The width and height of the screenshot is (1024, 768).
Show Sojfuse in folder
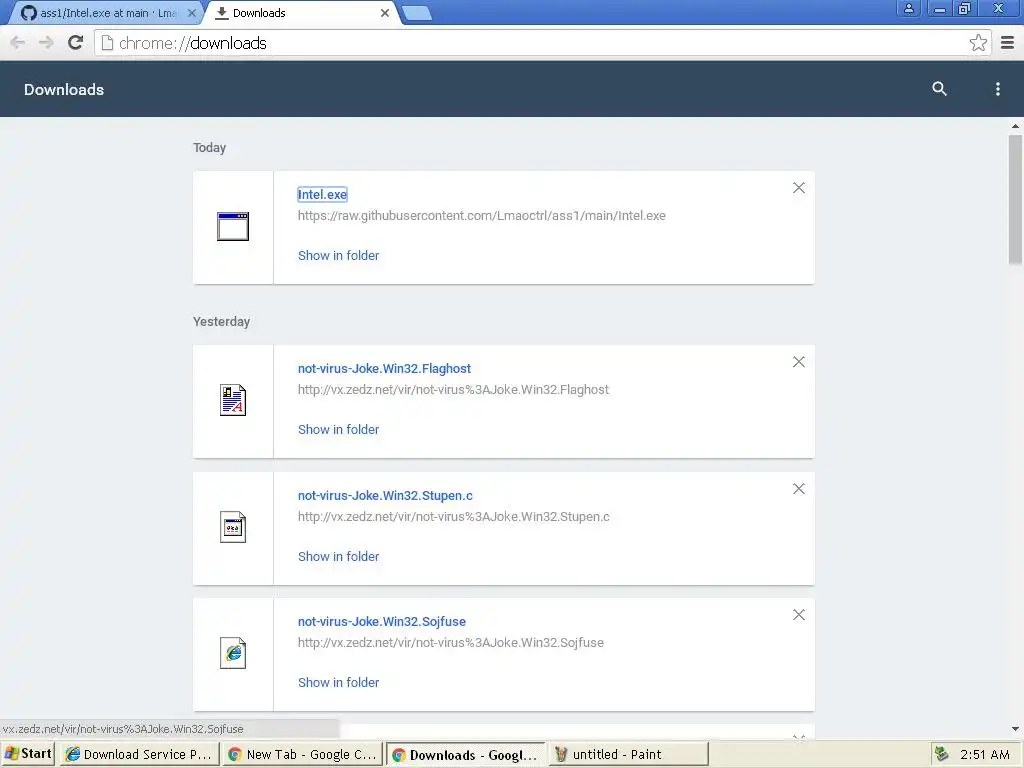point(338,682)
